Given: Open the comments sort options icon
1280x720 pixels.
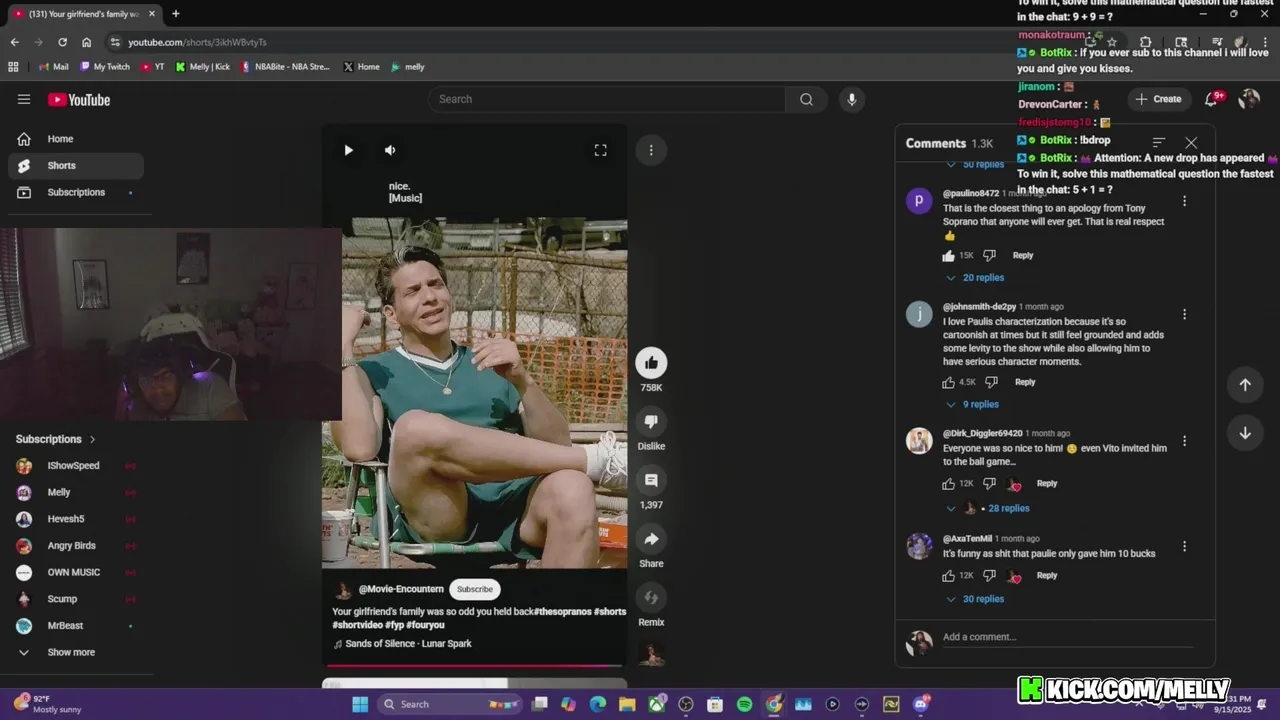Looking at the screenshot, I should tap(1158, 143).
